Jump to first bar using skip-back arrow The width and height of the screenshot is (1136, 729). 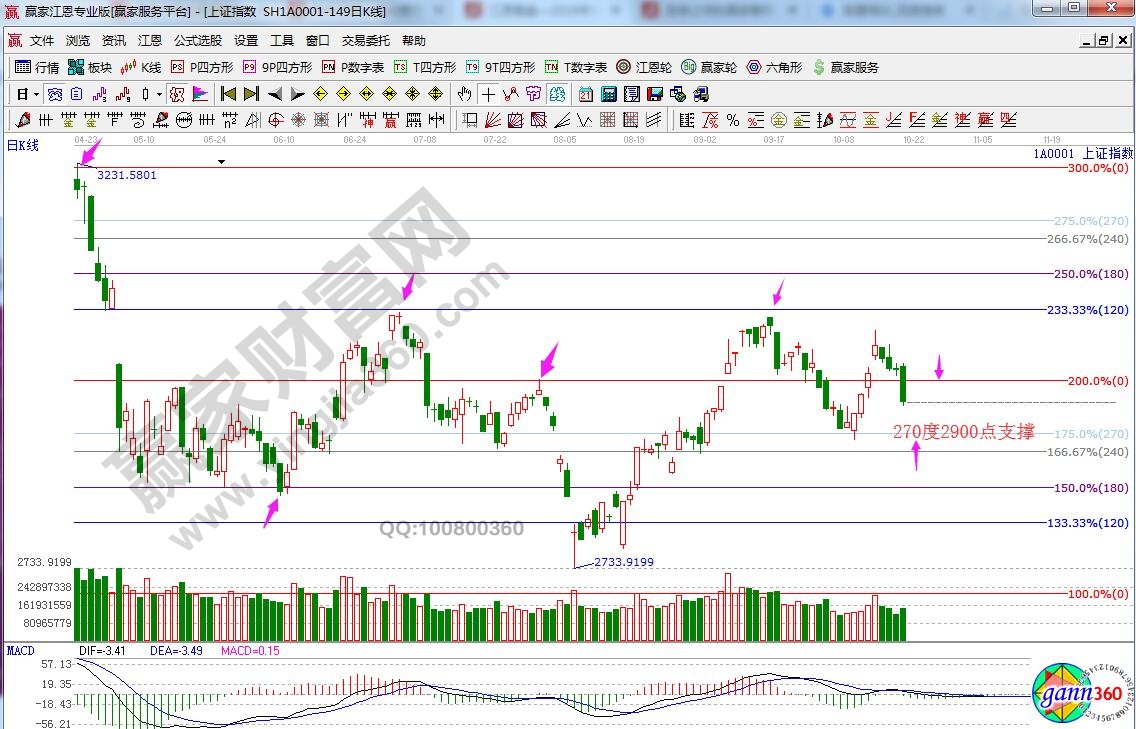pyautogui.click(x=228, y=94)
